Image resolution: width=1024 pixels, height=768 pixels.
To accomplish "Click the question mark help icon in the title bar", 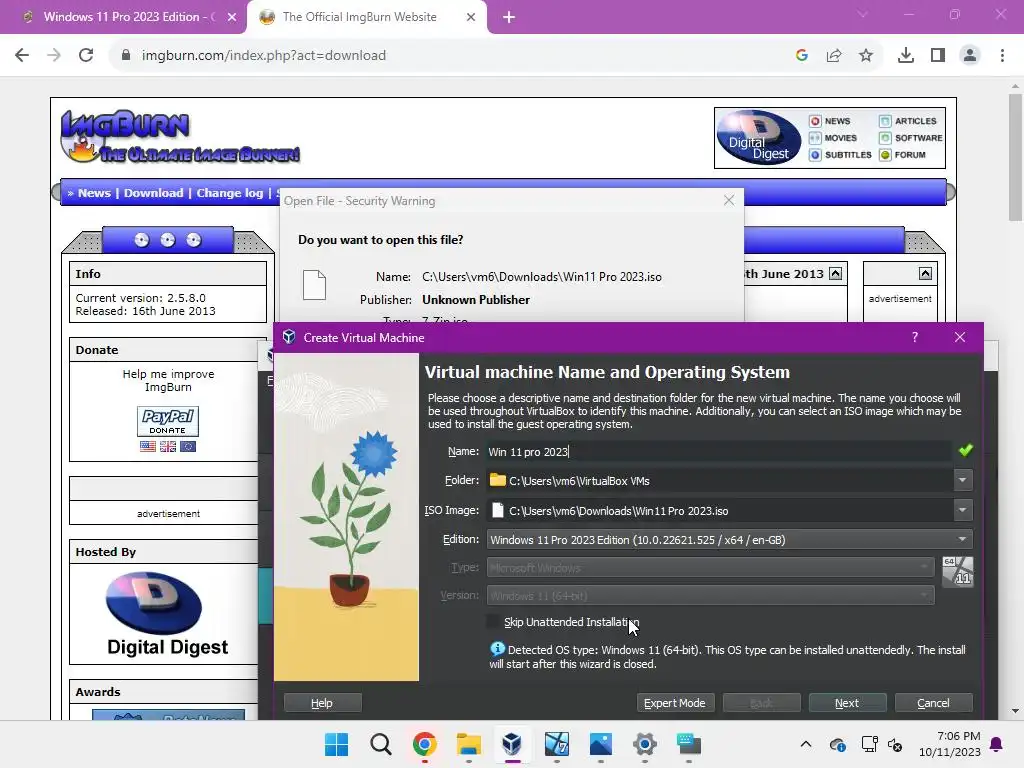I will [x=914, y=337].
